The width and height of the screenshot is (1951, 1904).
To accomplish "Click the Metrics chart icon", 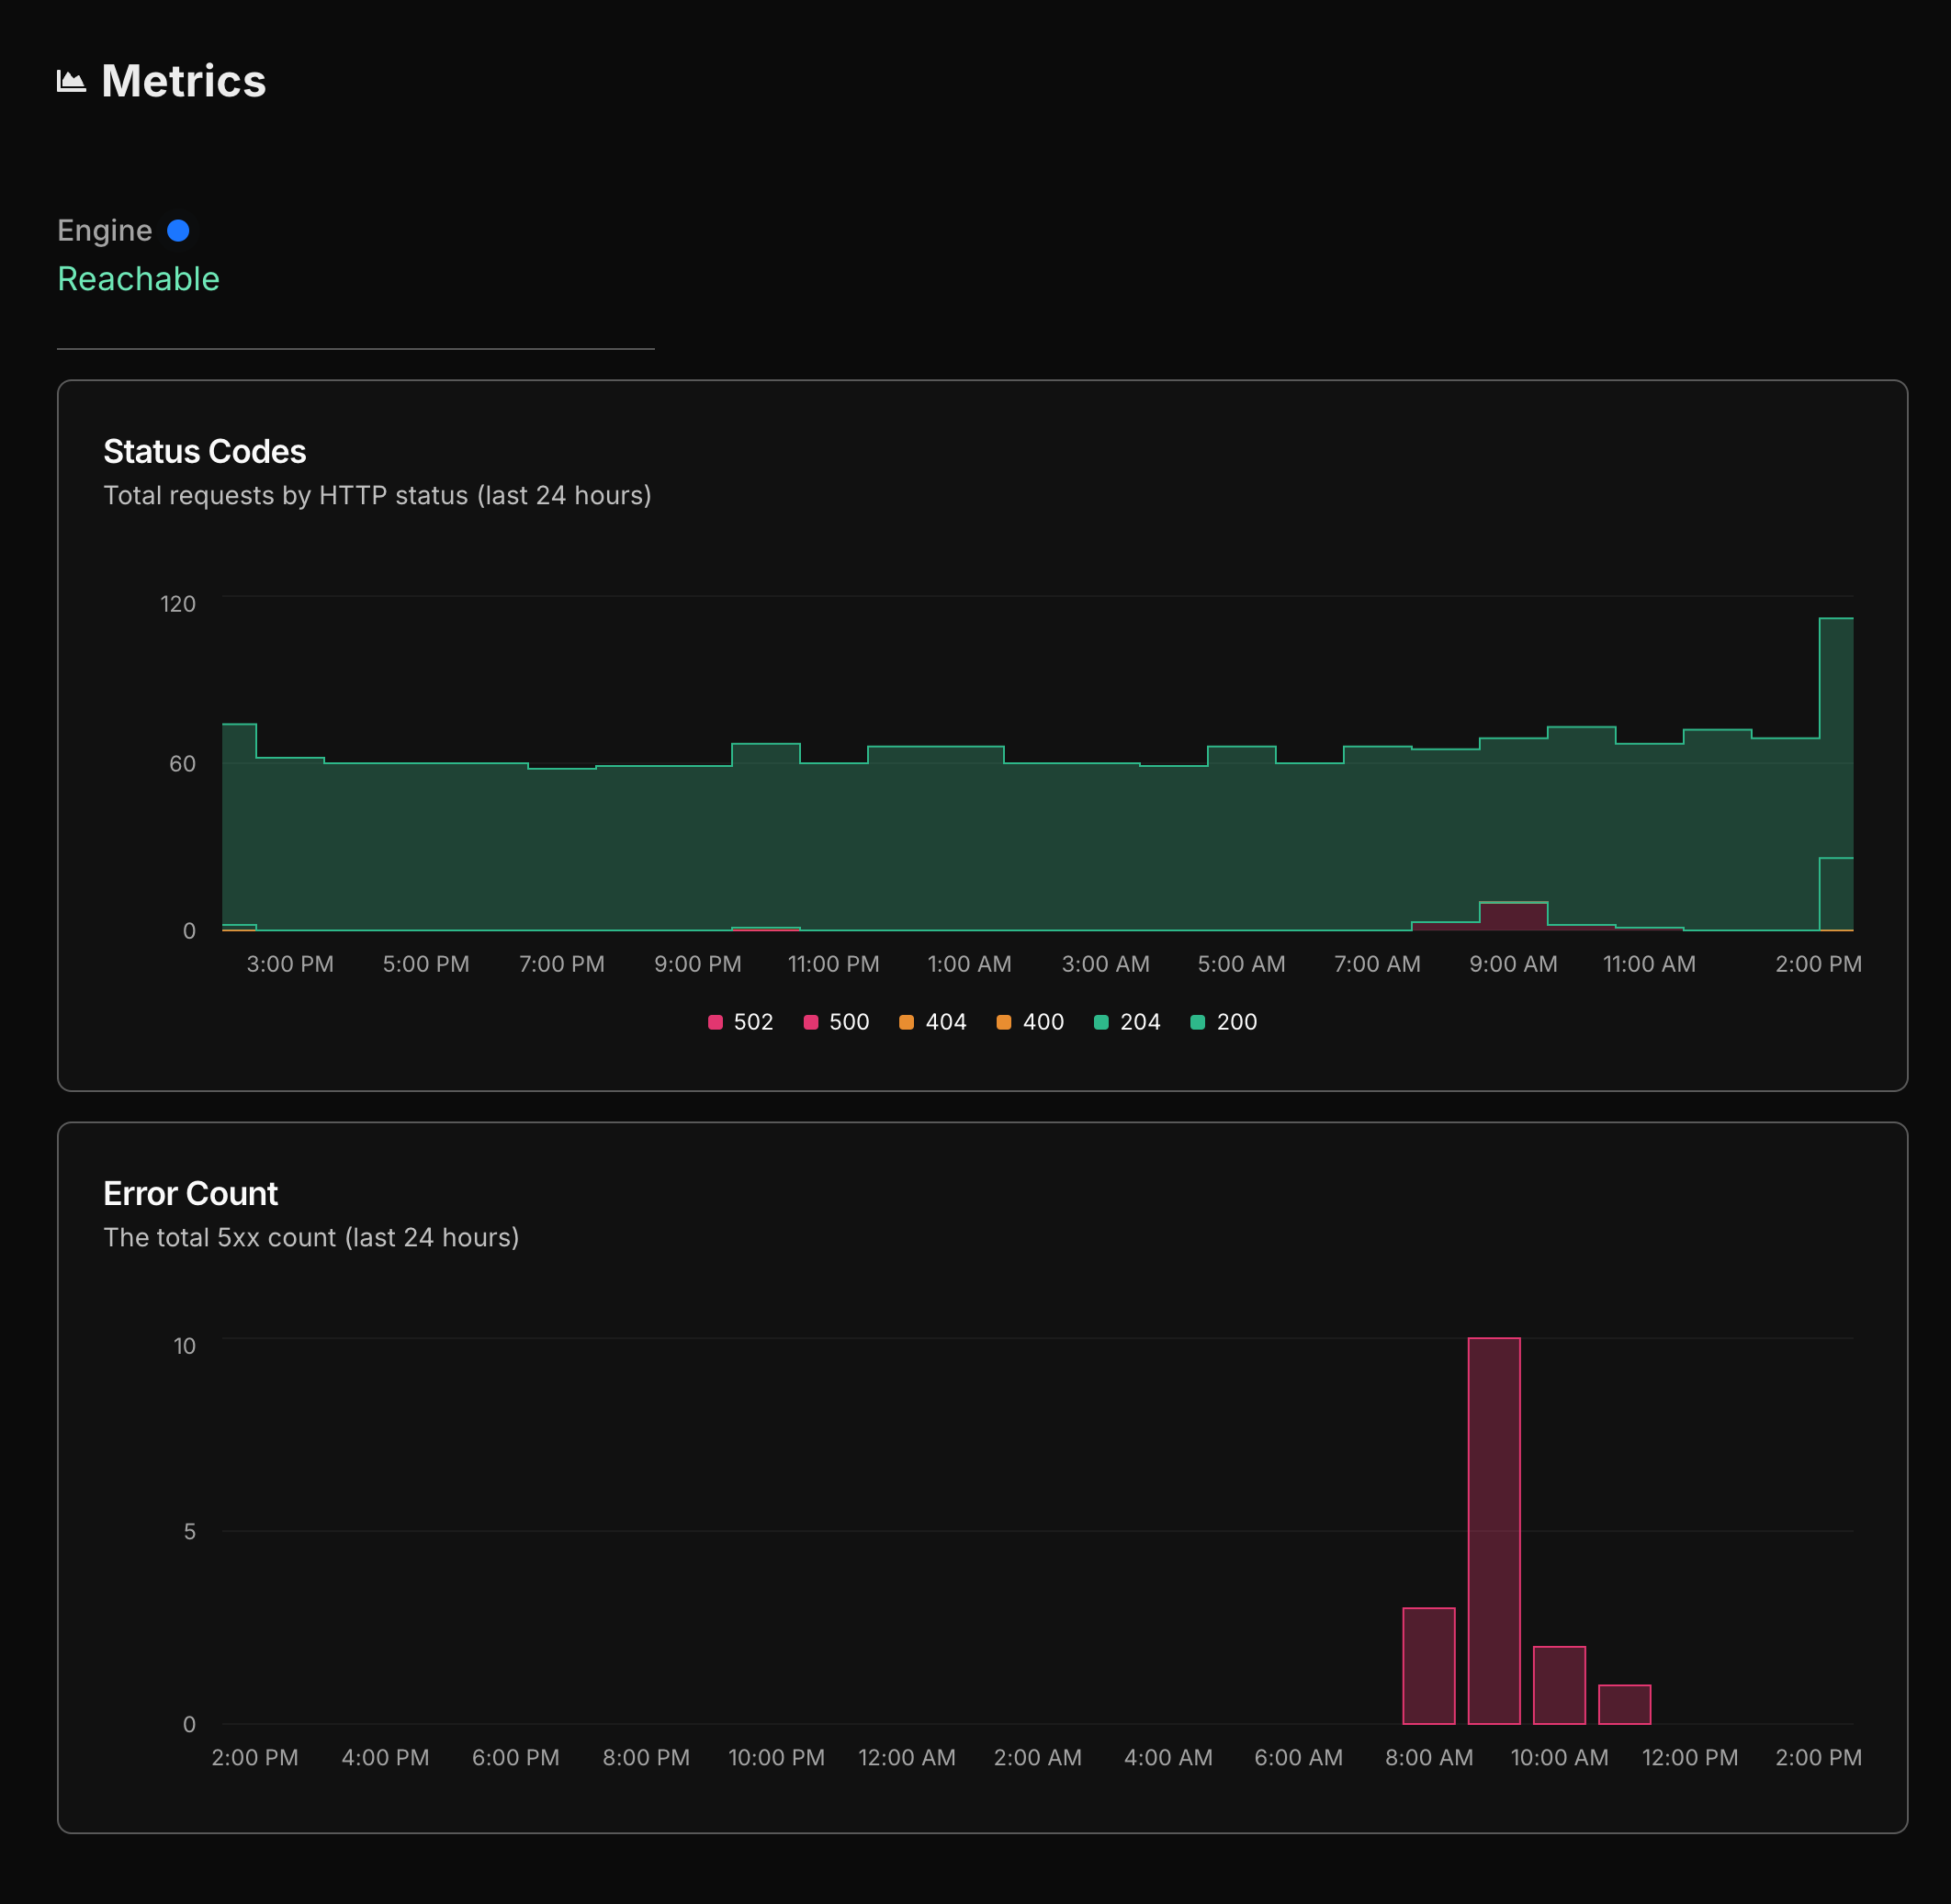I will coord(71,81).
